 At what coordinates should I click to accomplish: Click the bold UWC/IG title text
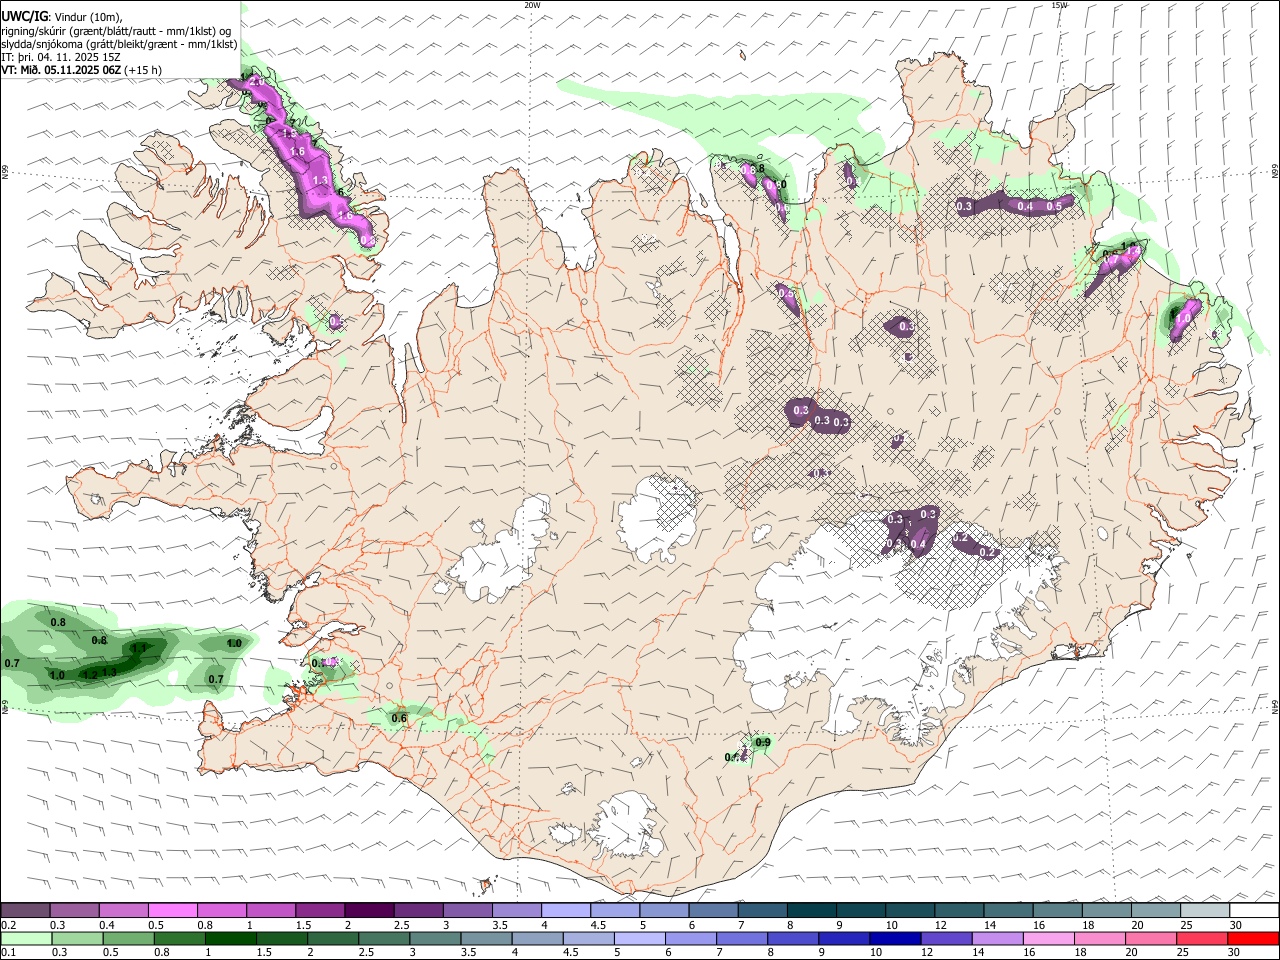click(x=25, y=16)
